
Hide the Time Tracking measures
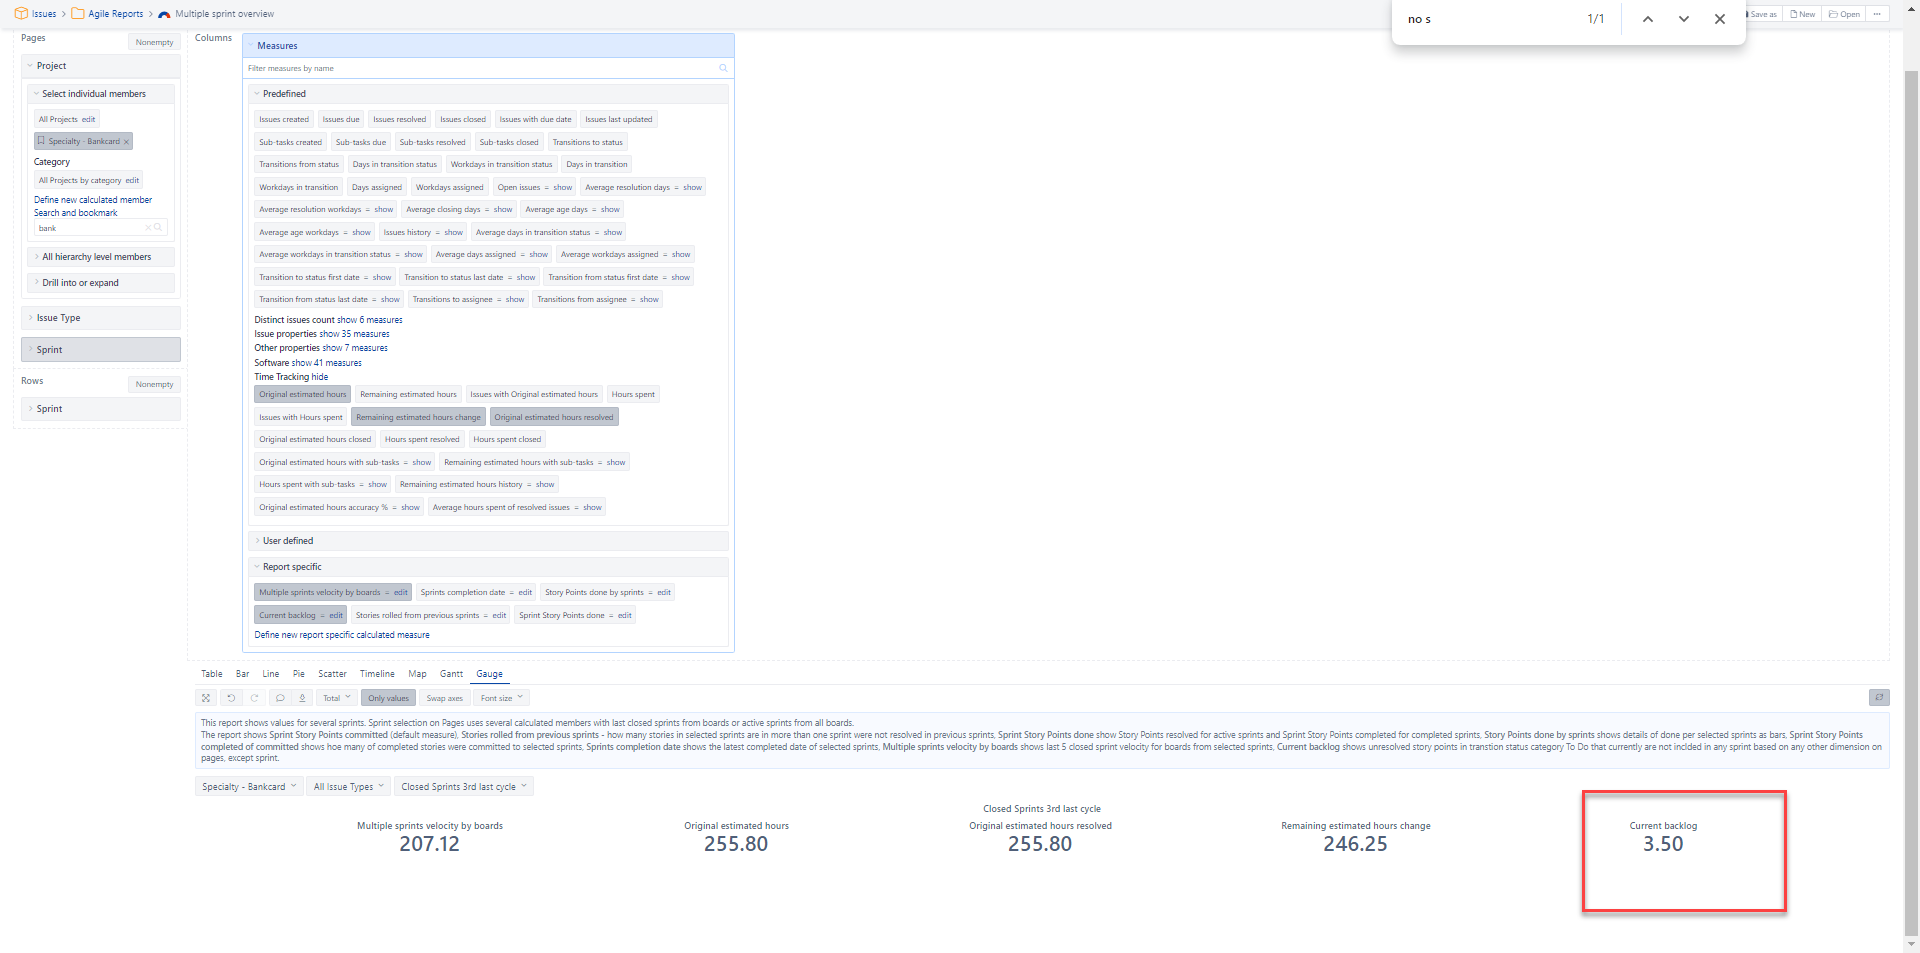point(320,377)
